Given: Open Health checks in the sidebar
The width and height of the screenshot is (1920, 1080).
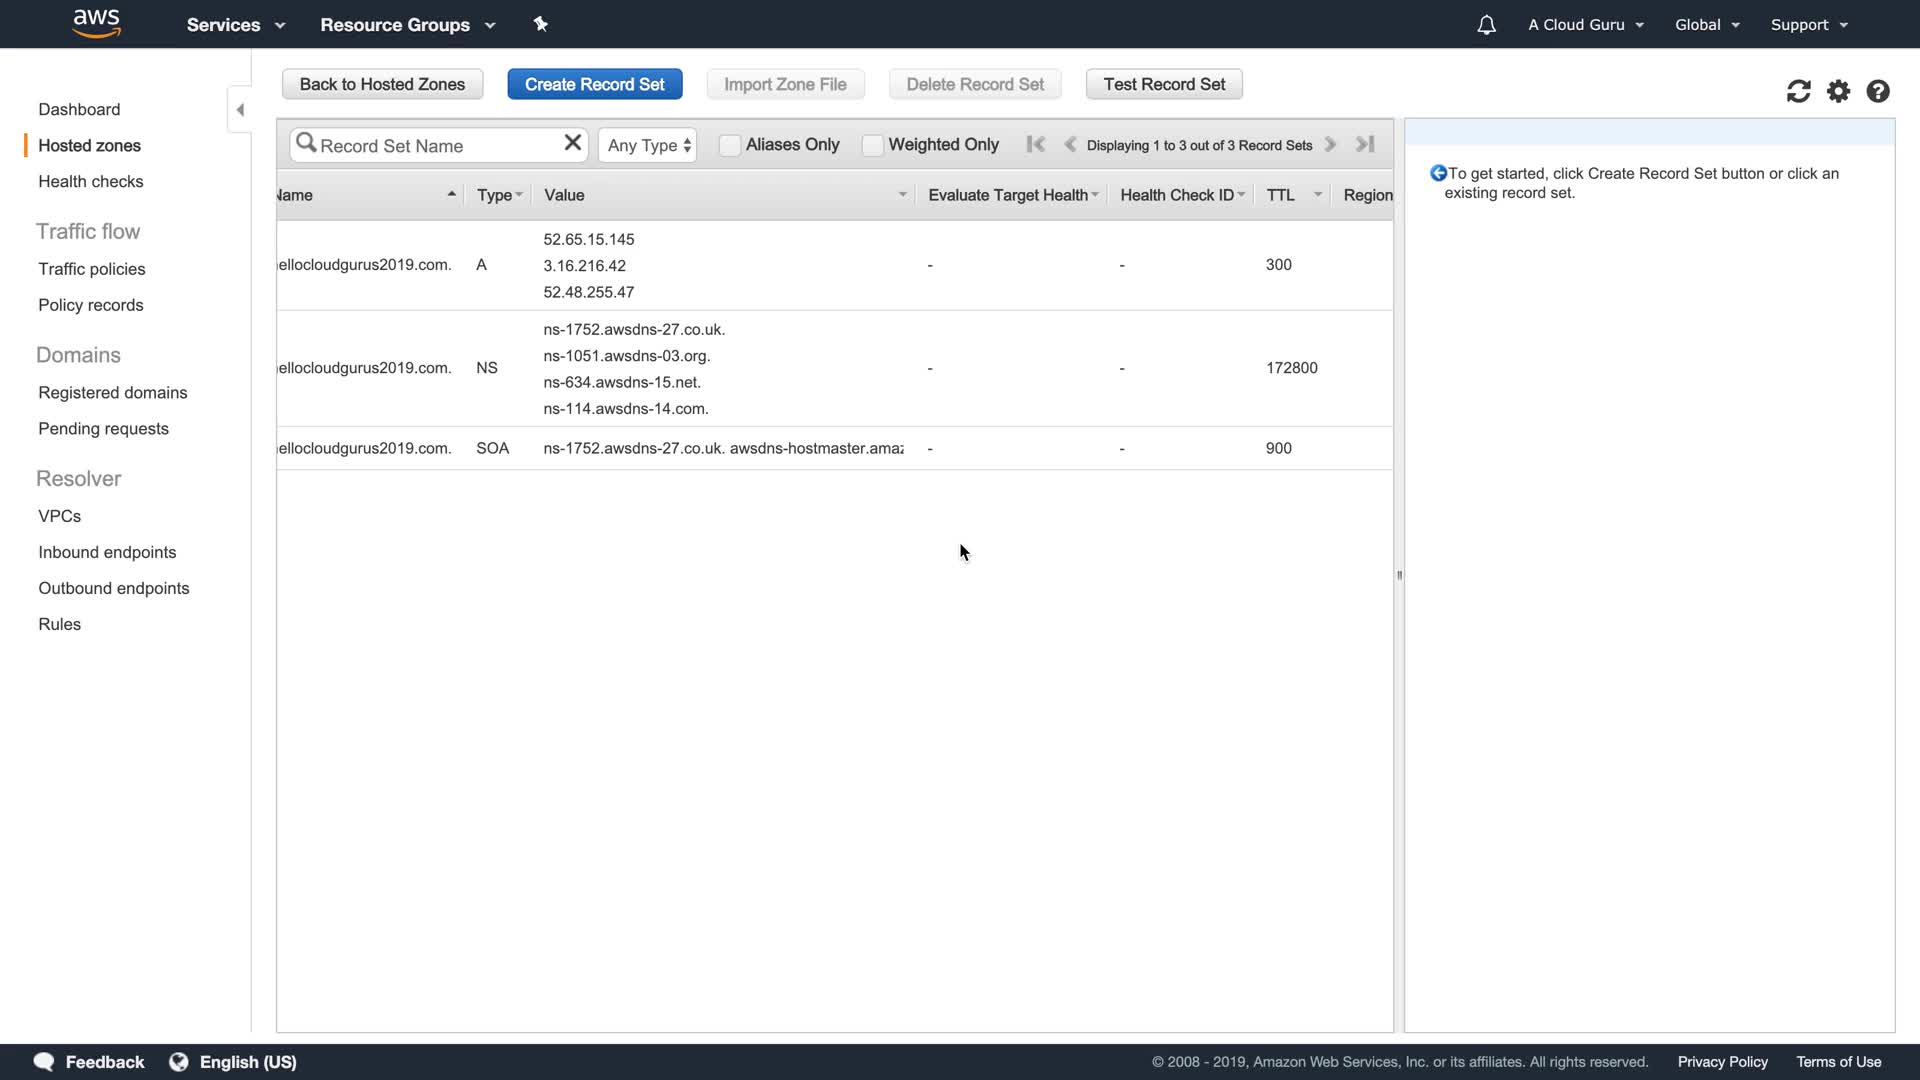Looking at the screenshot, I should [90, 181].
